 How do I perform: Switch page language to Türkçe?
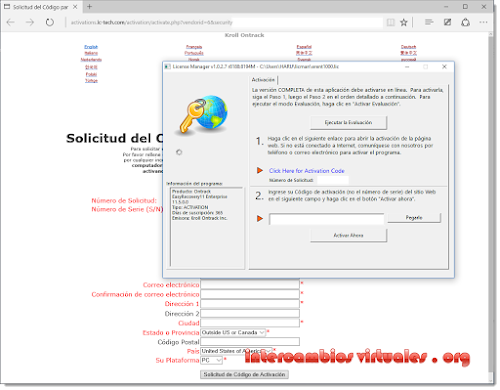[91, 81]
